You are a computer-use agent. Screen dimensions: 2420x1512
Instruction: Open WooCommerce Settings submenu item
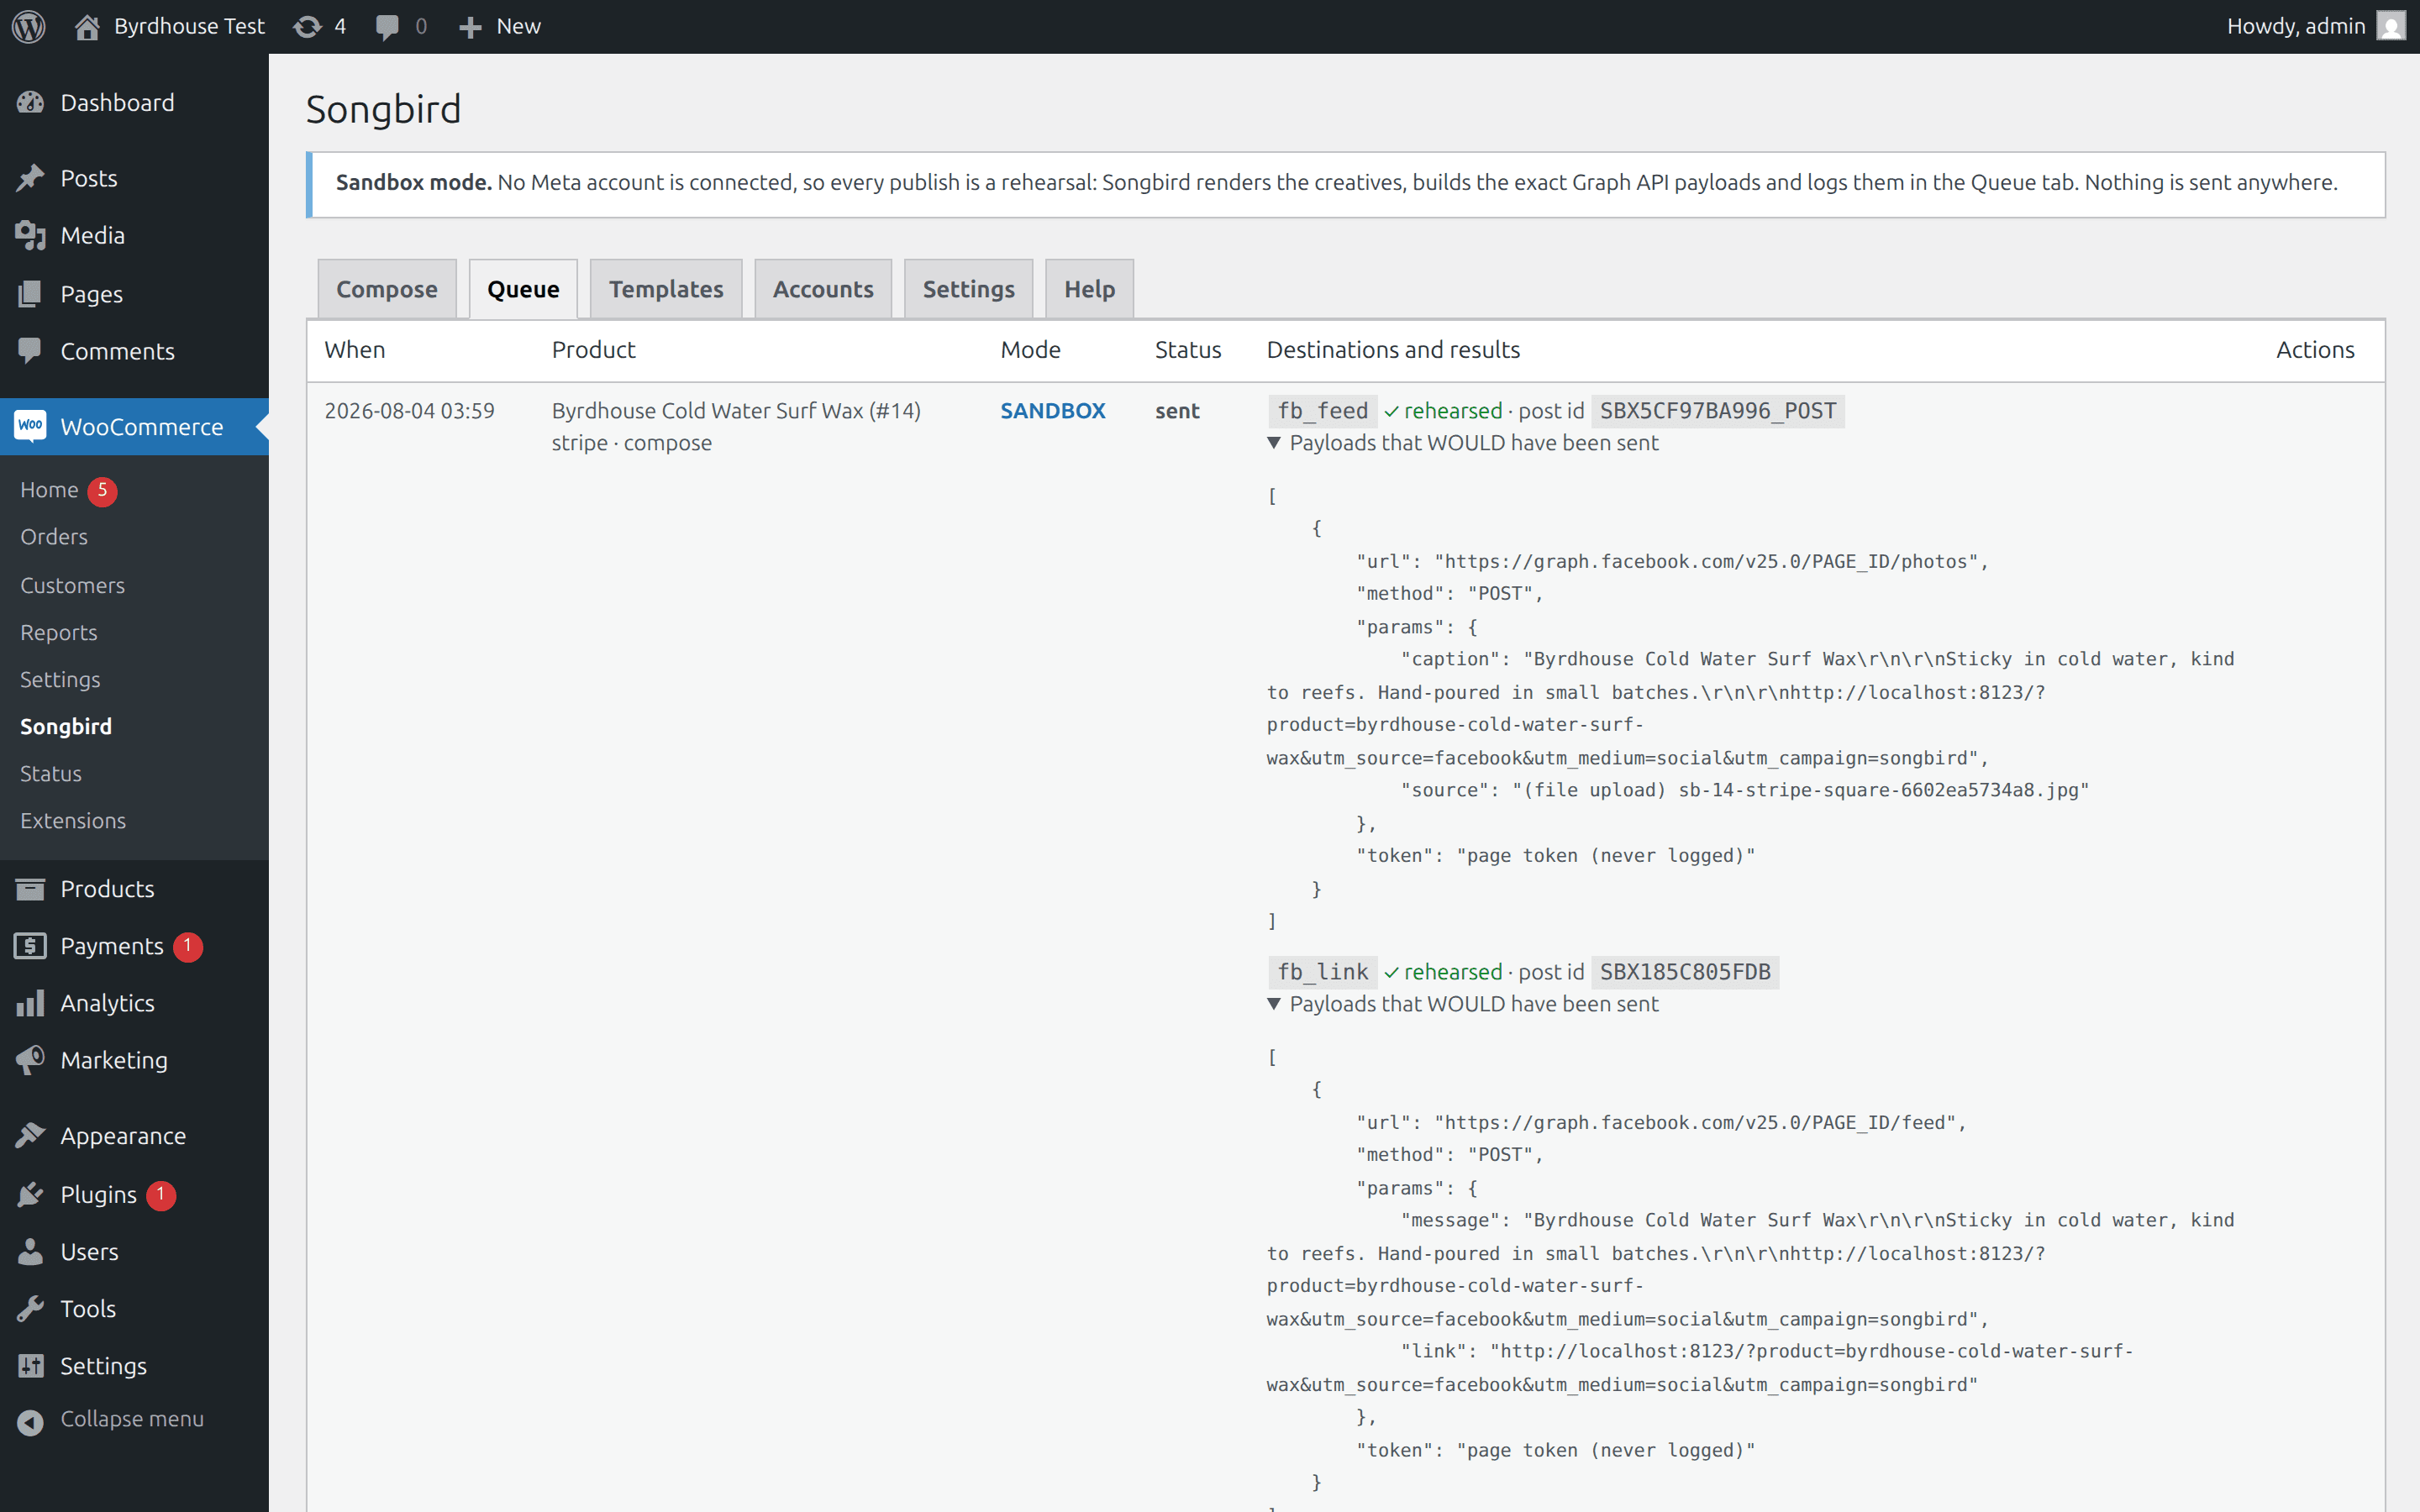pyautogui.click(x=60, y=679)
